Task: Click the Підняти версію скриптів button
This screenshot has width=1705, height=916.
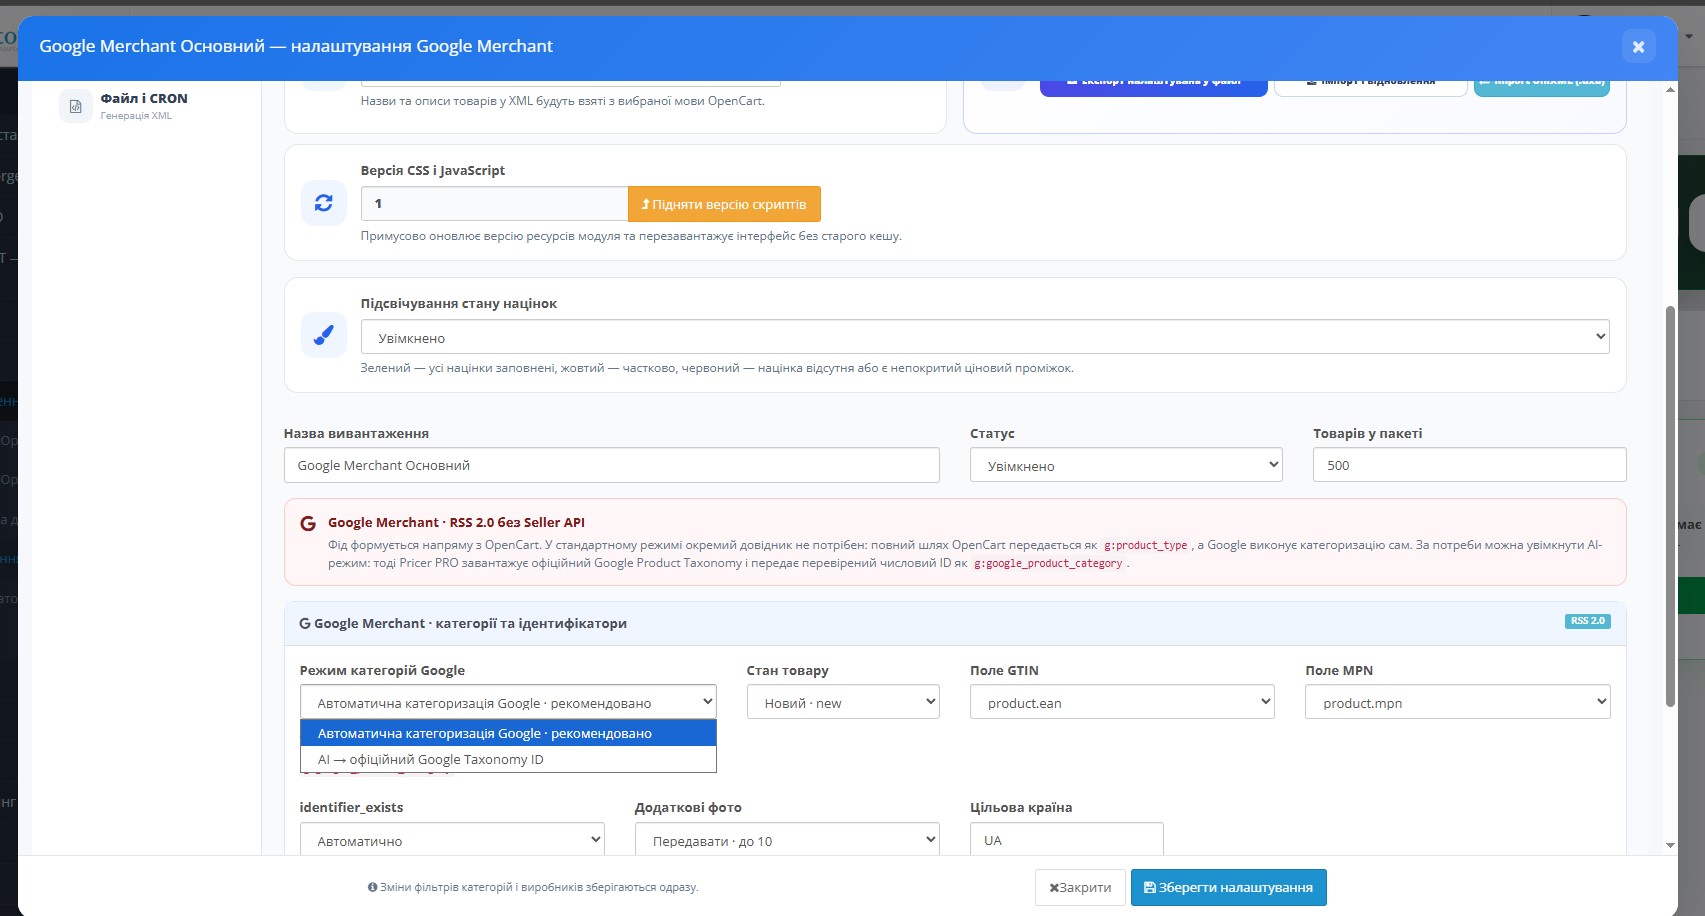Action: 724,204
